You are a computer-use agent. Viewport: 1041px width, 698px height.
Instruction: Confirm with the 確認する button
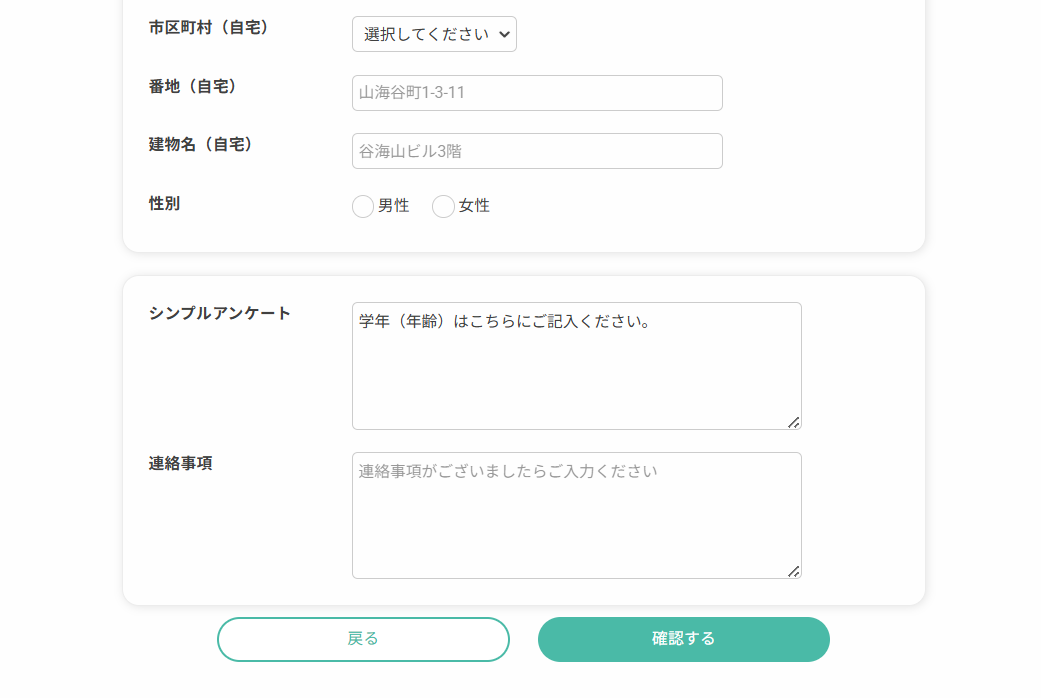pos(683,639)
